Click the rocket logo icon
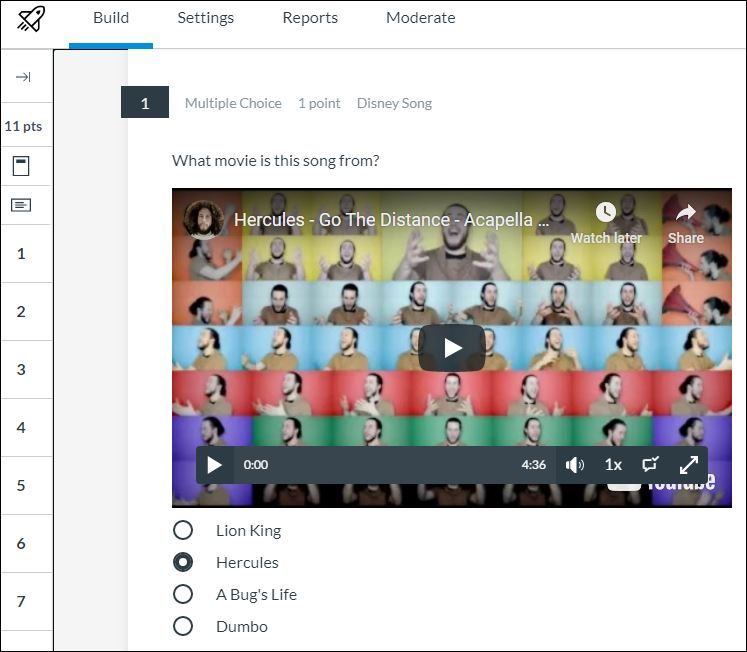The image size is (747, 652). 31,19
